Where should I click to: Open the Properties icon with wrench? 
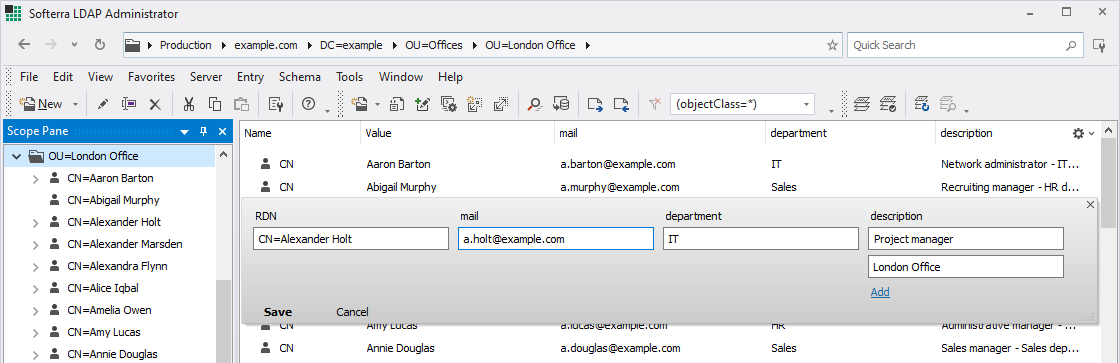pos(276,104)
